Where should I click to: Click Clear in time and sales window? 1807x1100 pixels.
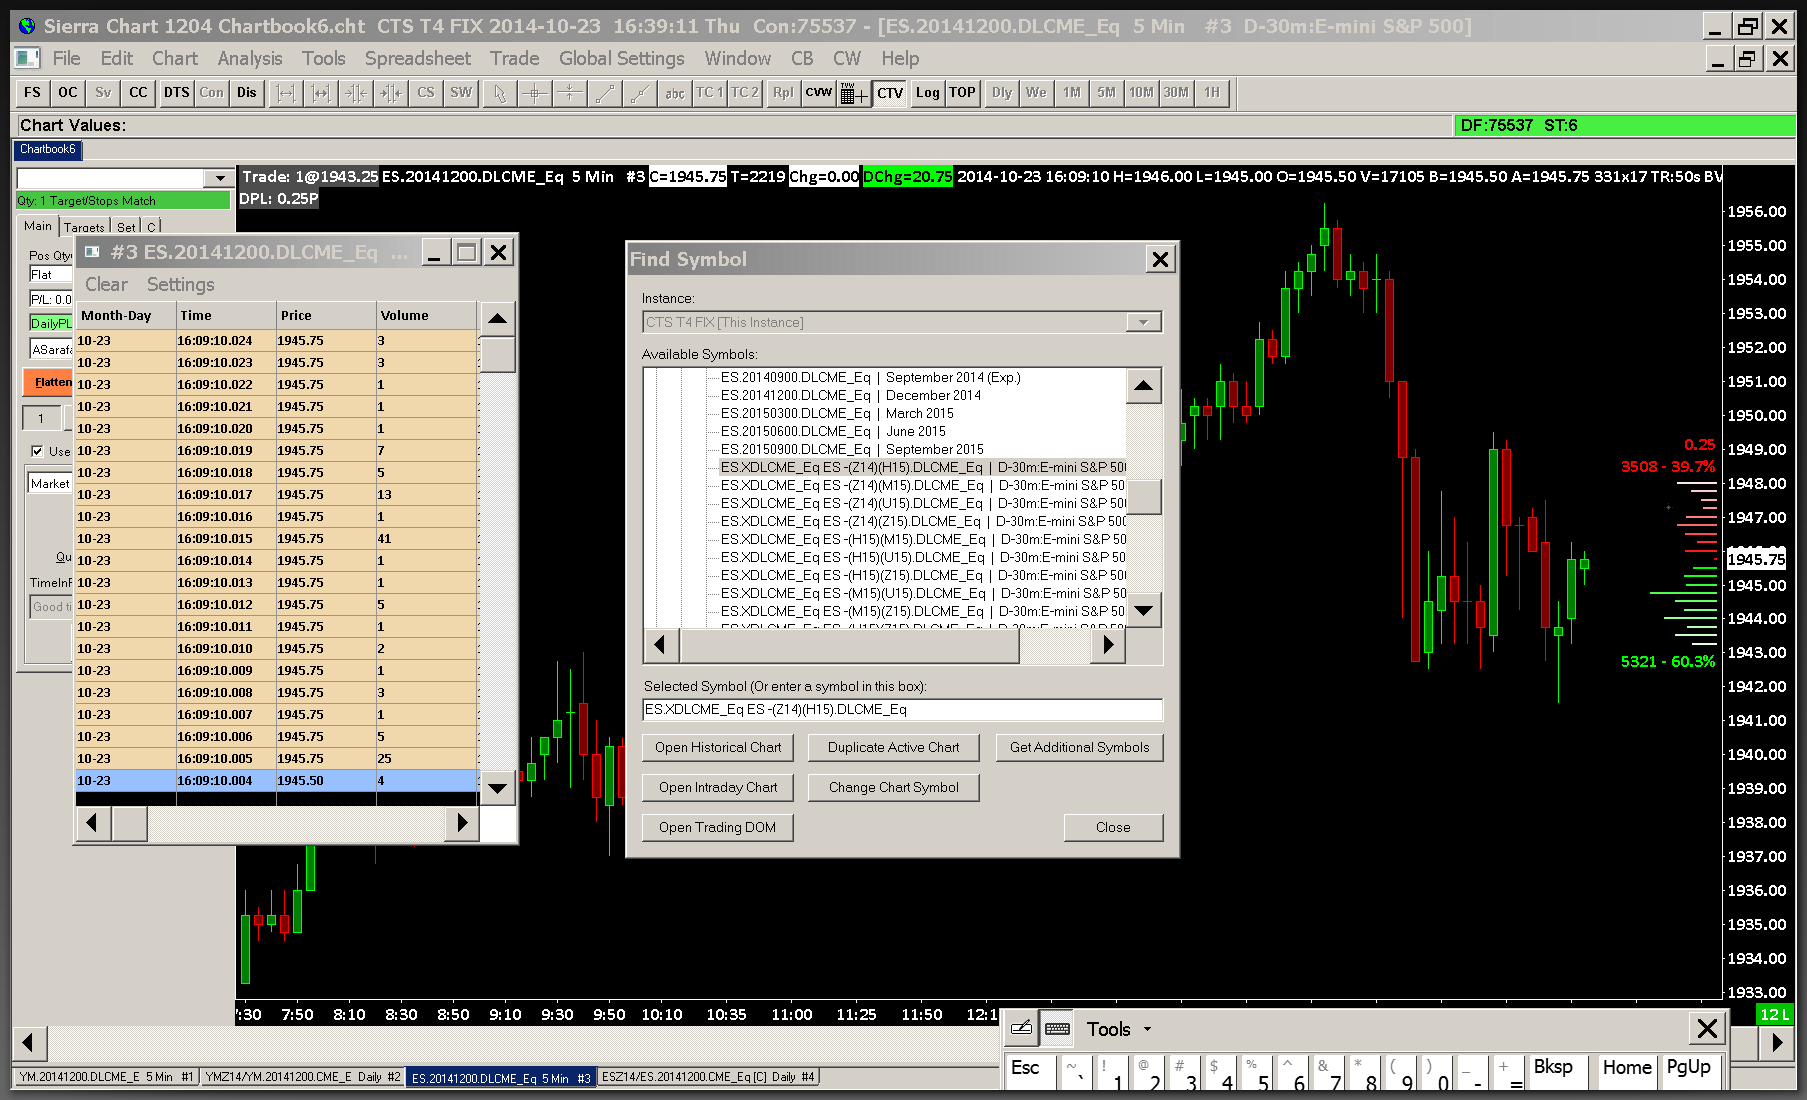coord(106,285)
